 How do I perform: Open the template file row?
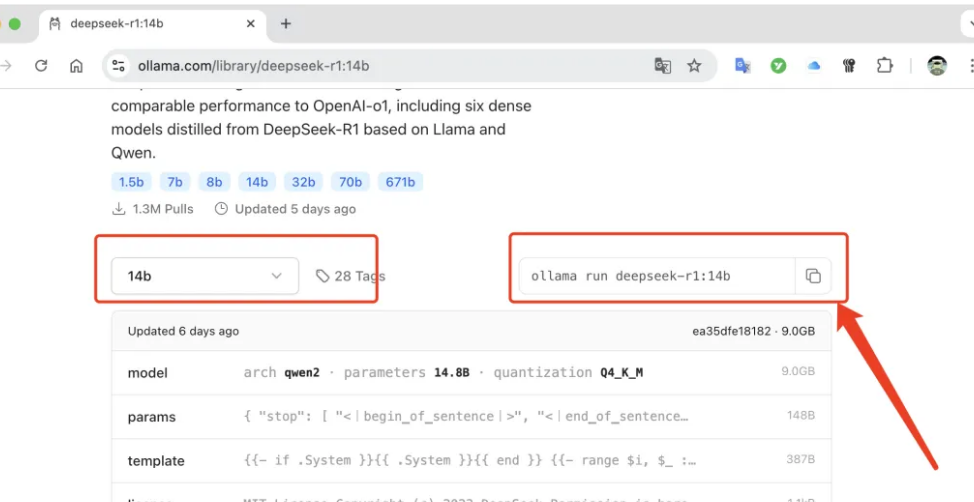(471, 460)
